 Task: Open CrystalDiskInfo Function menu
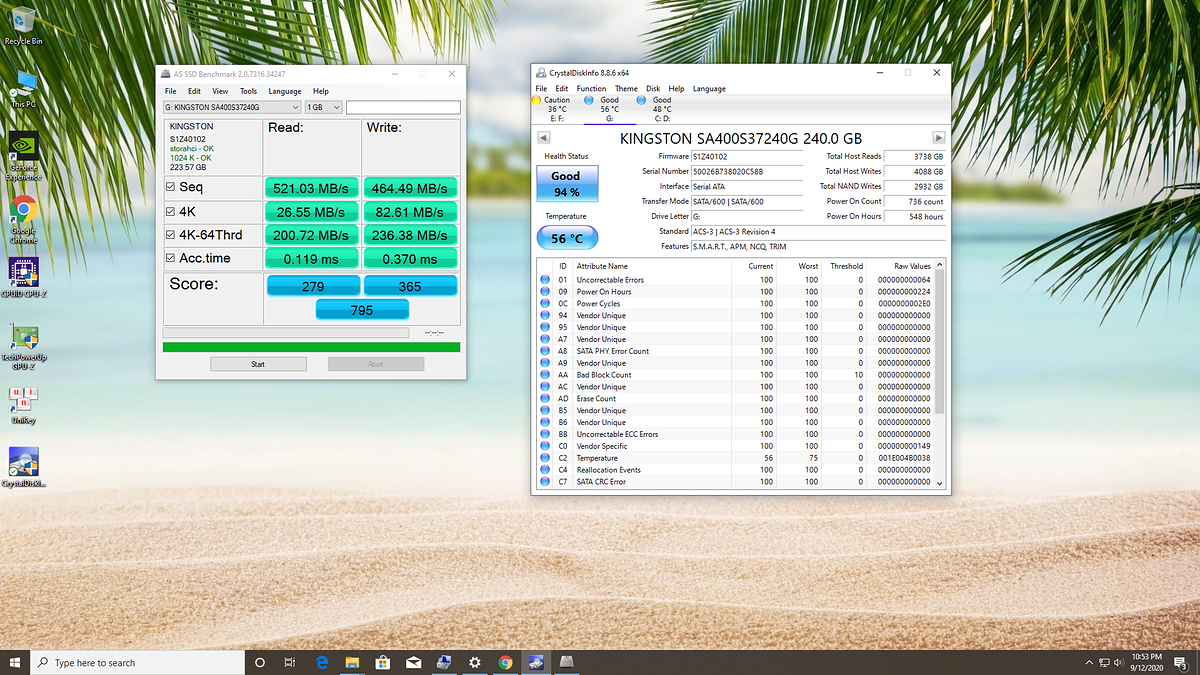(591, 89)
